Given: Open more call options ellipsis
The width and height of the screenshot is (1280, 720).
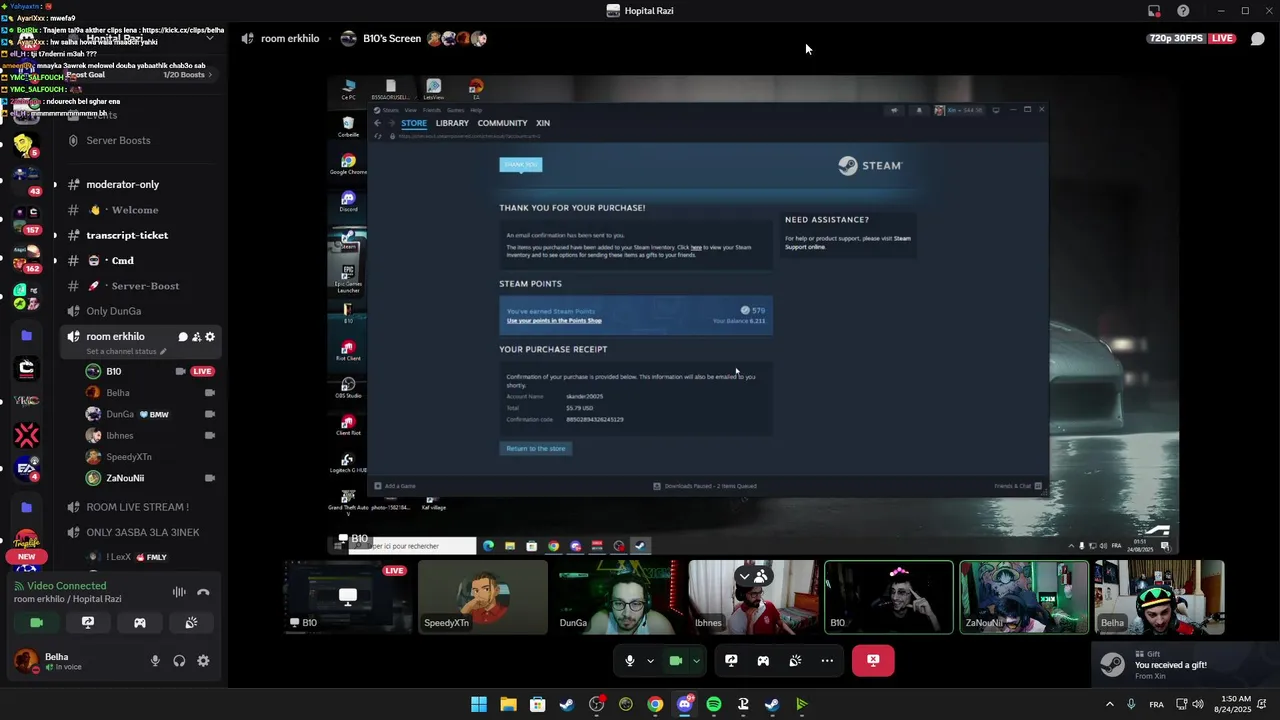Looking at the screenshot, I should pyautogui.click(x=827, y=661).
